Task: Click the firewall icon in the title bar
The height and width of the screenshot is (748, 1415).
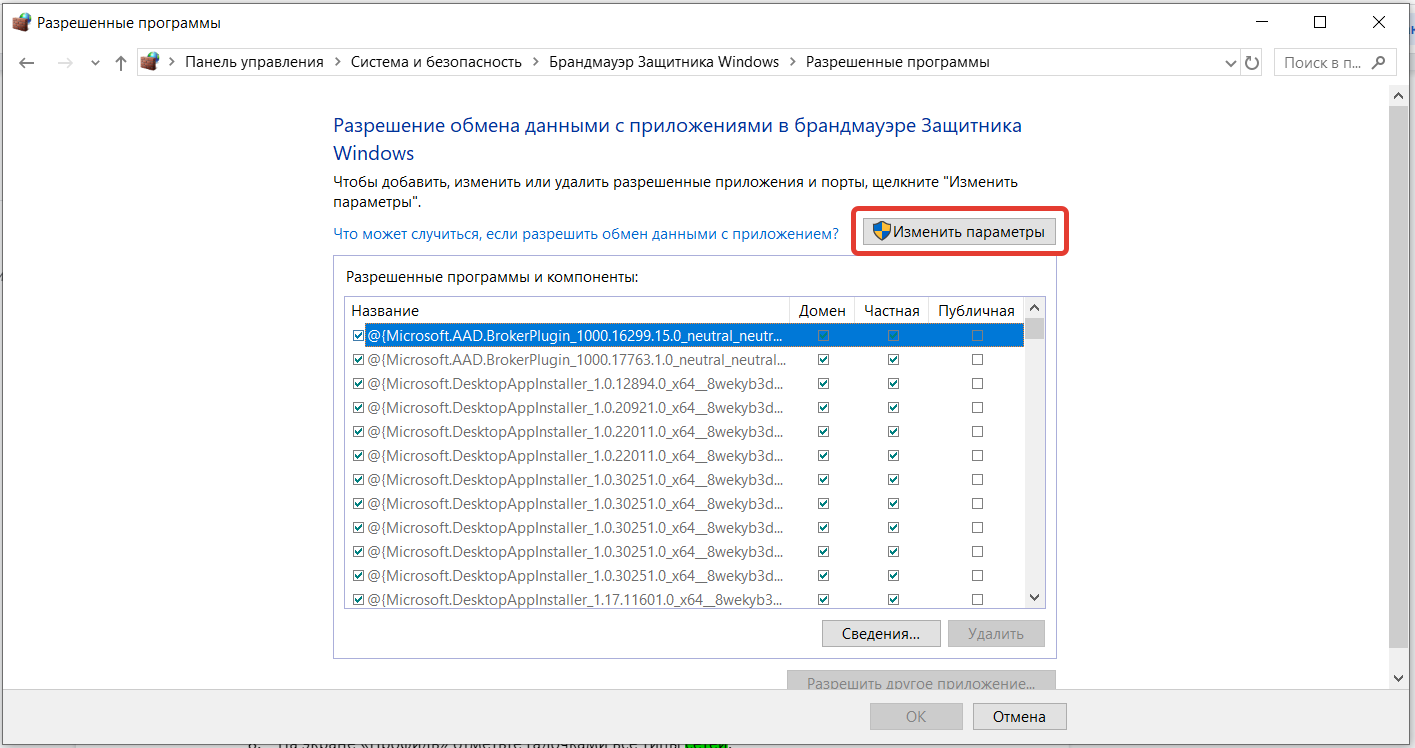Action: pyautogui.click(x=21, y=22)
